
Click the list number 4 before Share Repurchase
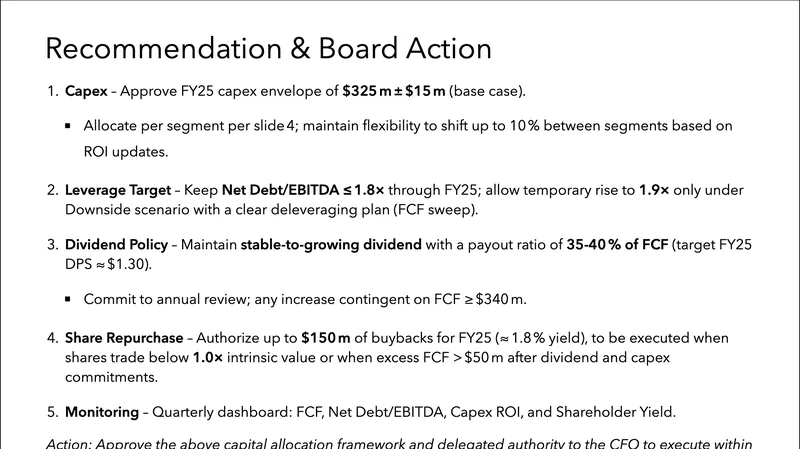53,339
